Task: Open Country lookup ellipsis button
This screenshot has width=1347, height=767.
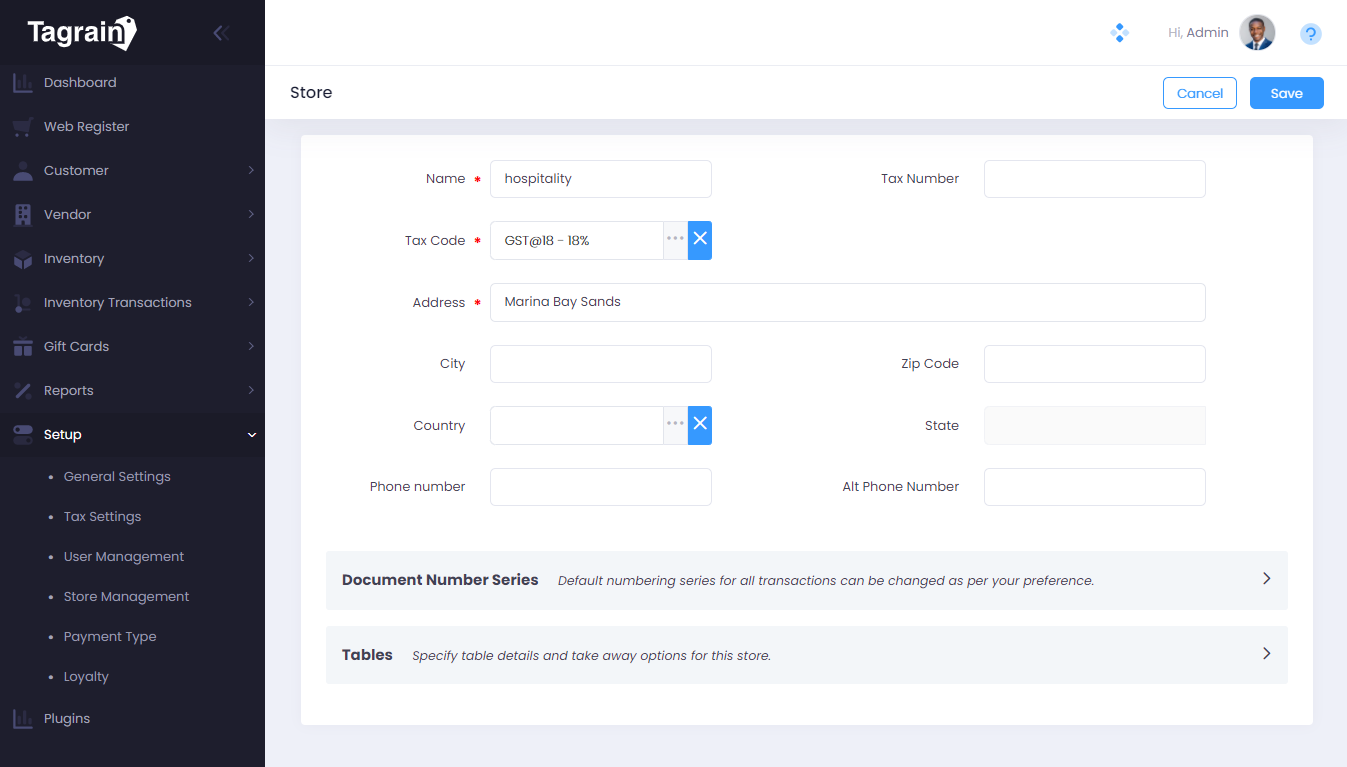Action: pos(675,425)
